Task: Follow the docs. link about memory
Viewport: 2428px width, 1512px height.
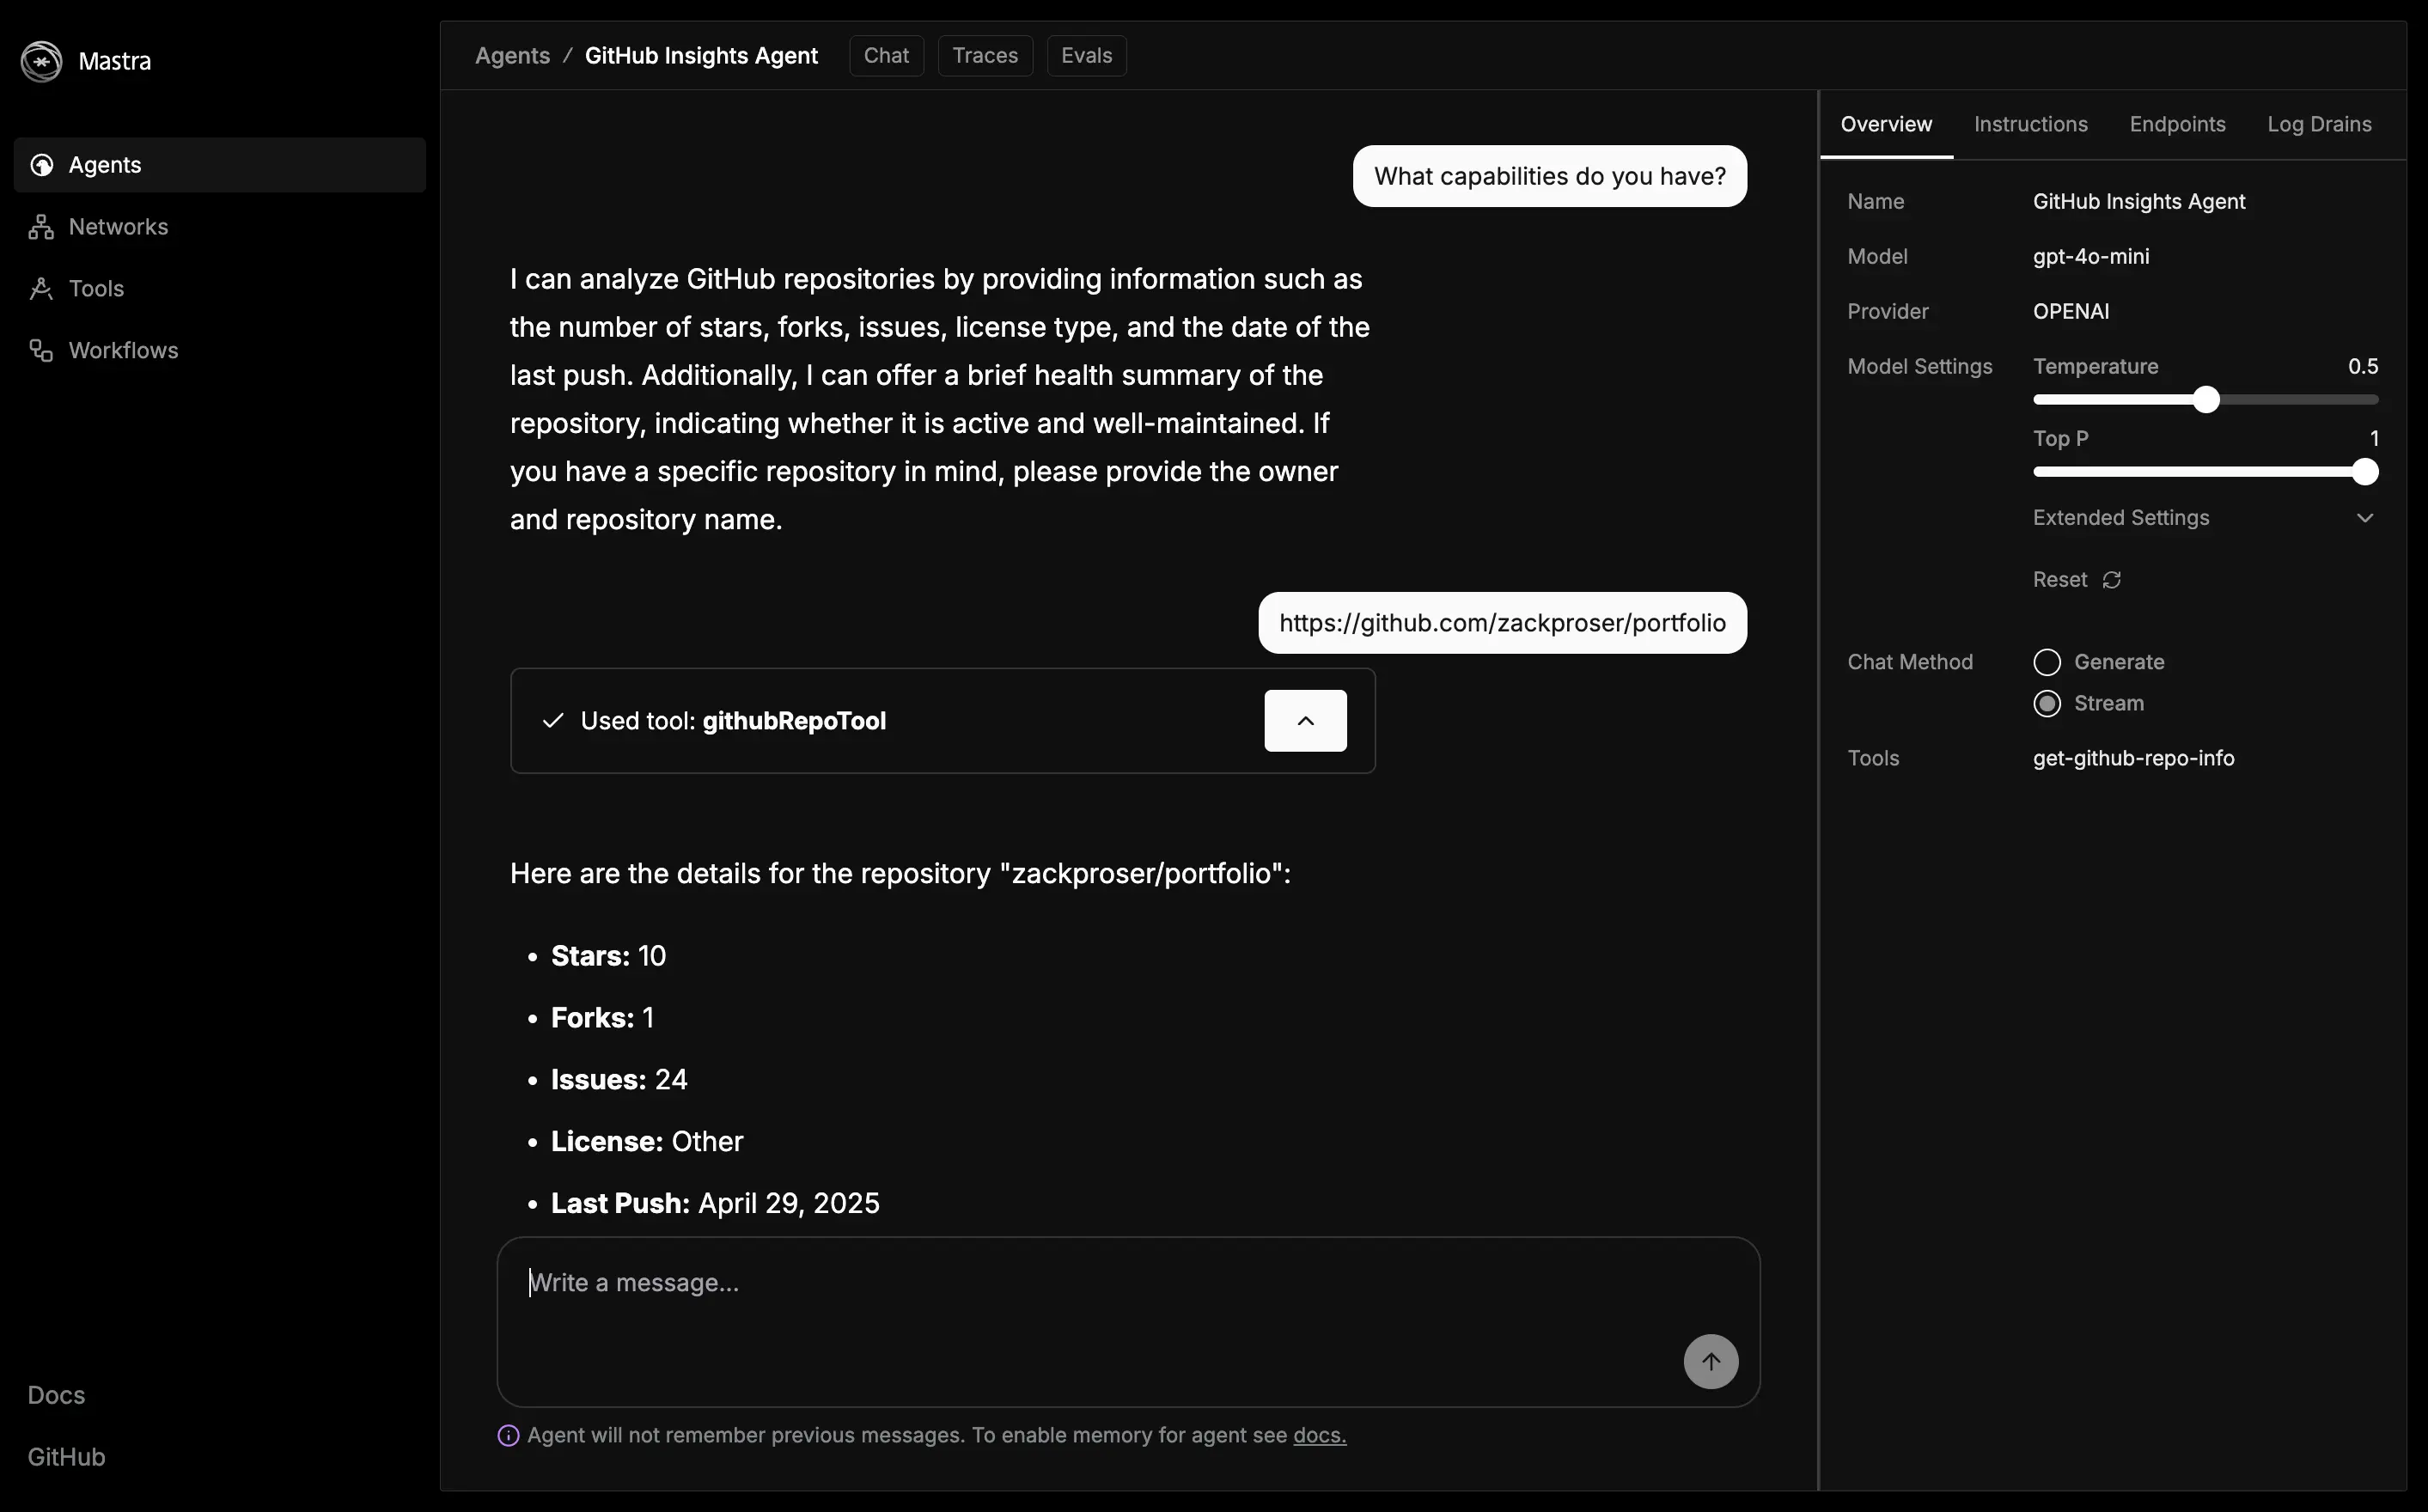Action: pyautogui.click(x=1319, y=1435)
